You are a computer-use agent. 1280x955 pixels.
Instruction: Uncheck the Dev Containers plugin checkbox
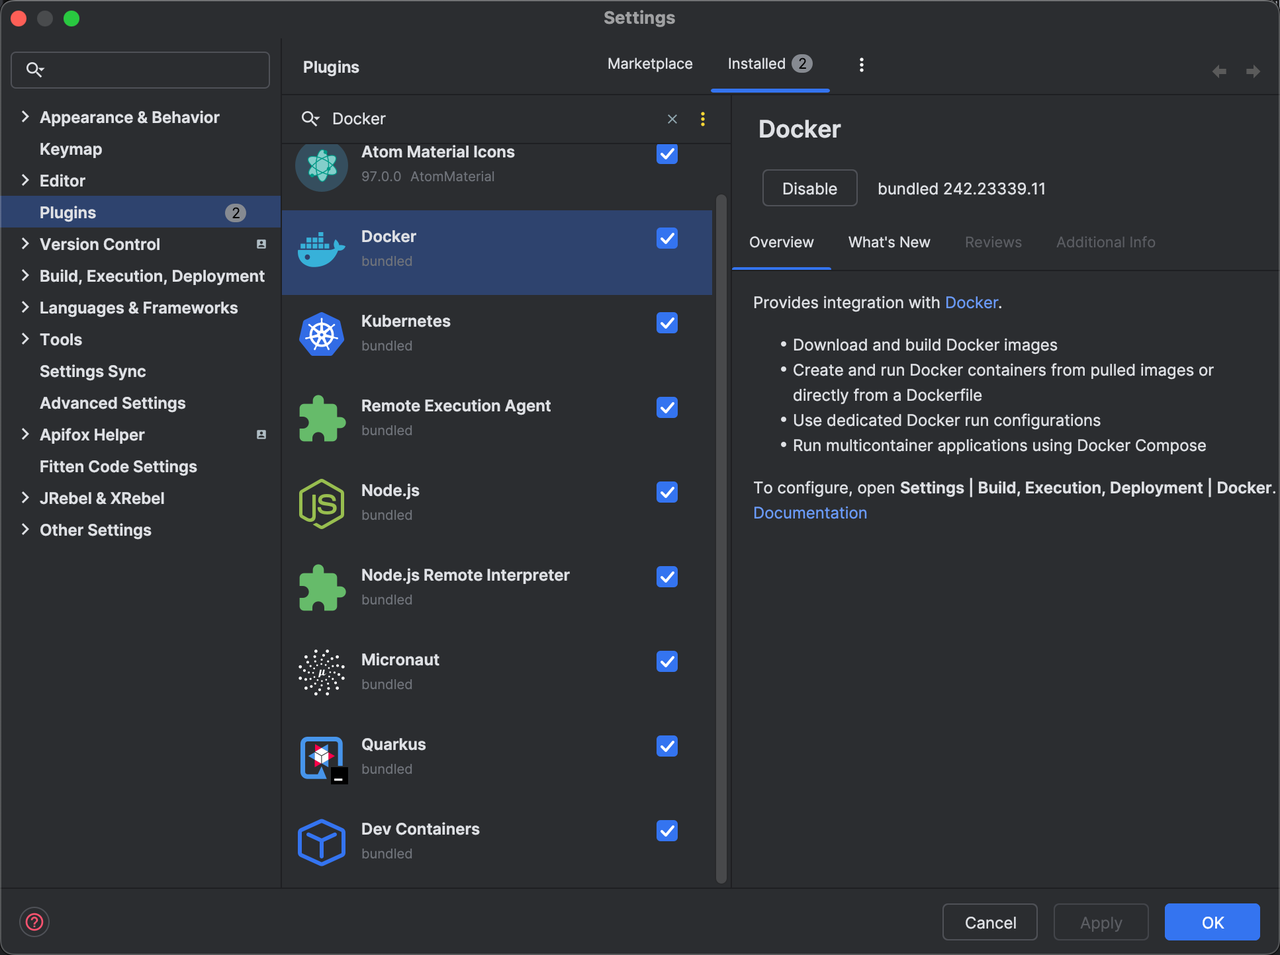667,831
